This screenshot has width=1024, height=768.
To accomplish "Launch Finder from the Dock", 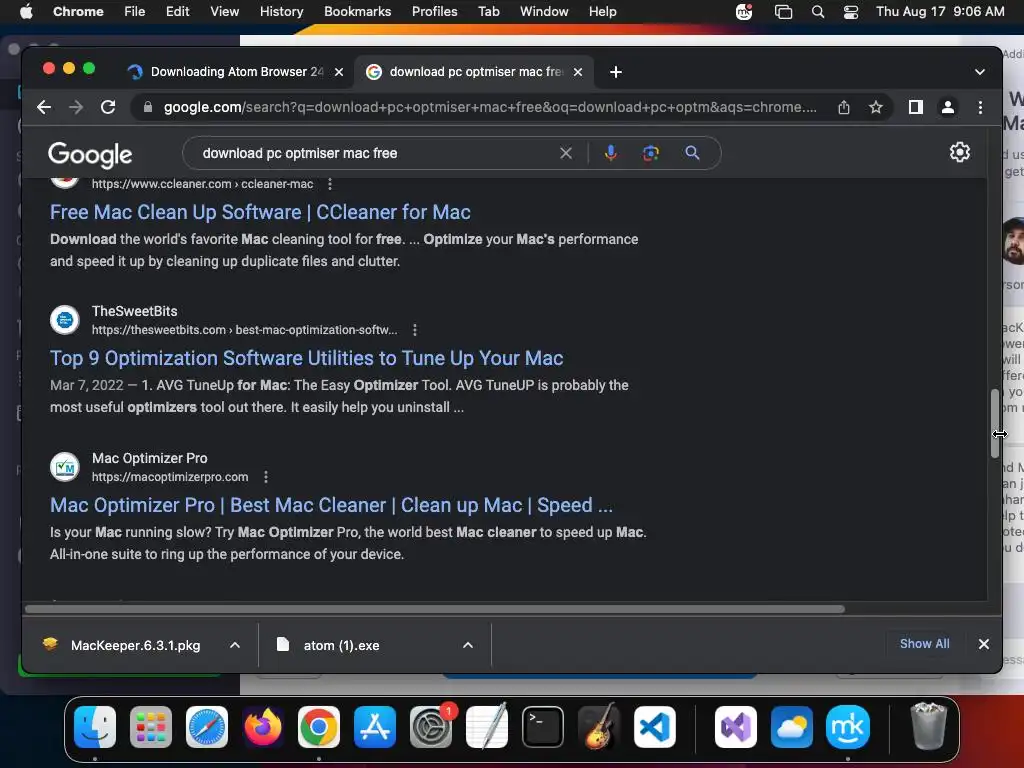I will (x=95, y=727).
